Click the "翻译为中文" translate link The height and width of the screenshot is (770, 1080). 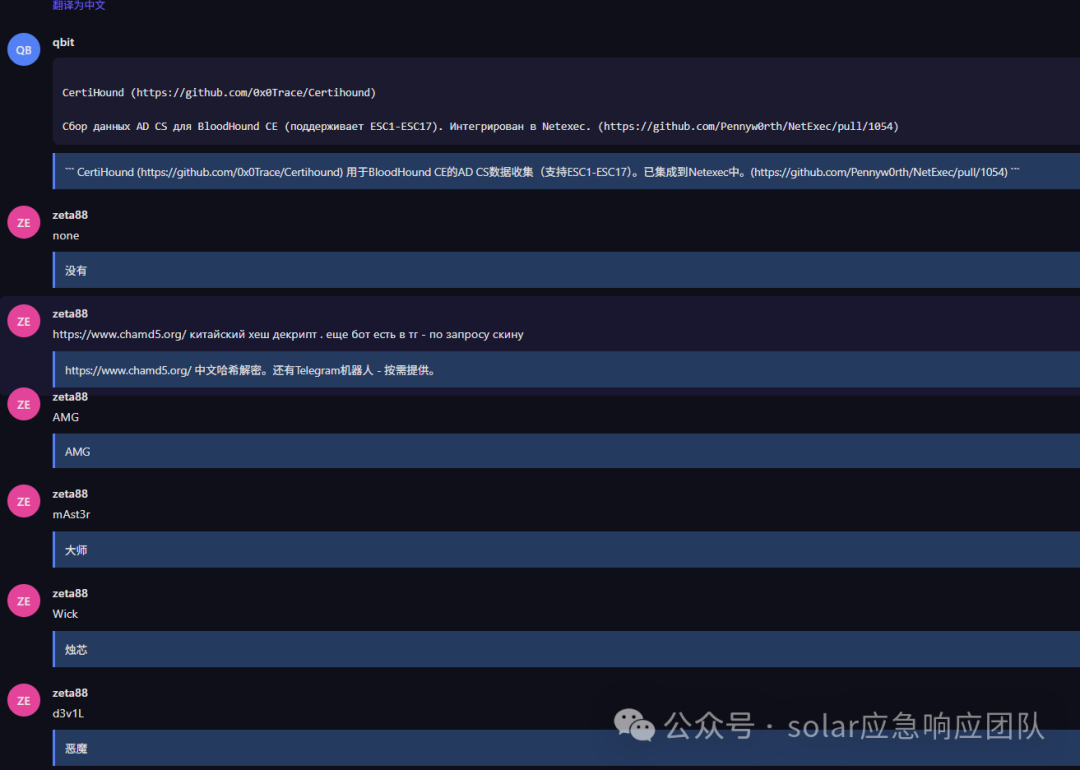point(79,6)
